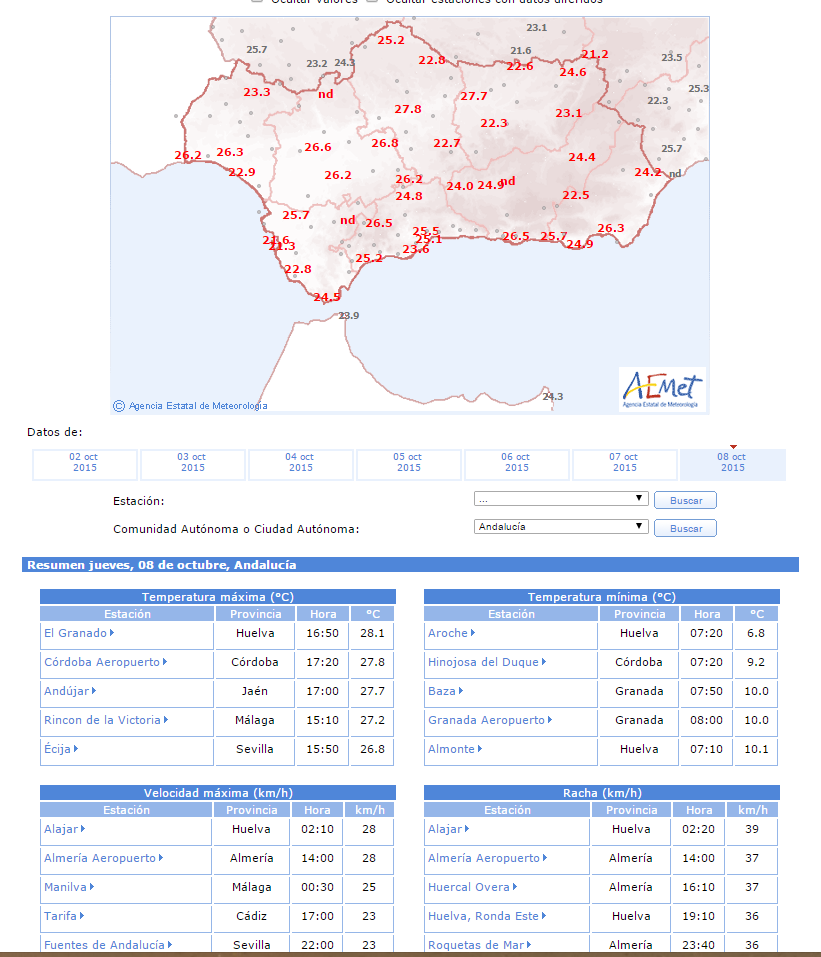Viewport: 821px width, 957px height.
Task: Click the arrow icon next to Huercal Overa
Action: pyautogui.click(x=515, y=887)
